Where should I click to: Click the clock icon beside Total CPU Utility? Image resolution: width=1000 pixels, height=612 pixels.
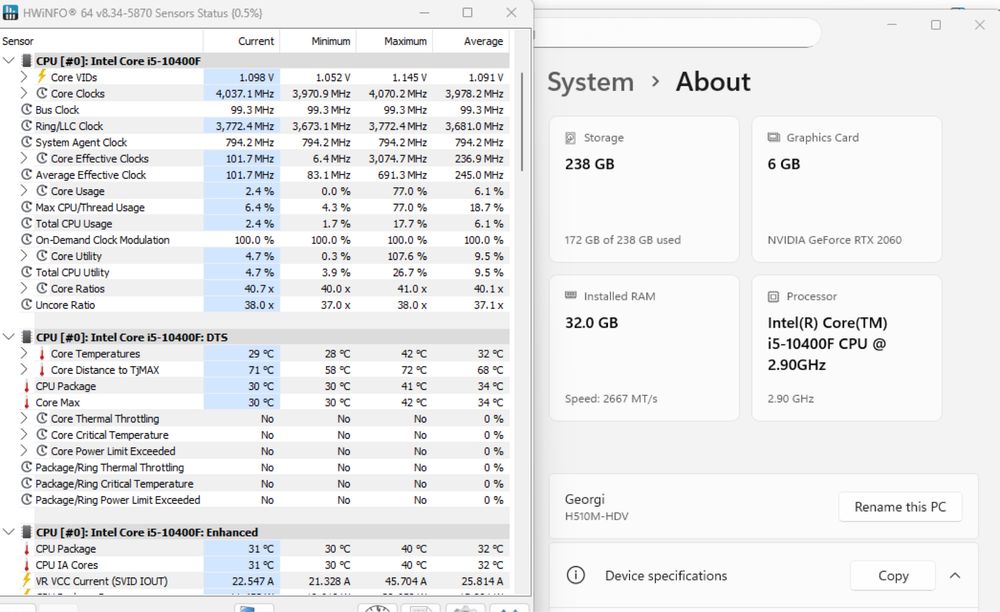click(26, 272)
